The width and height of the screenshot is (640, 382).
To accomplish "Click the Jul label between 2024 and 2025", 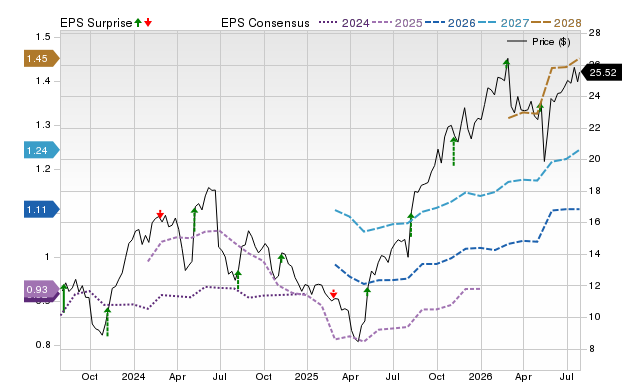I will pyautogui.click(x=220, y=376).
